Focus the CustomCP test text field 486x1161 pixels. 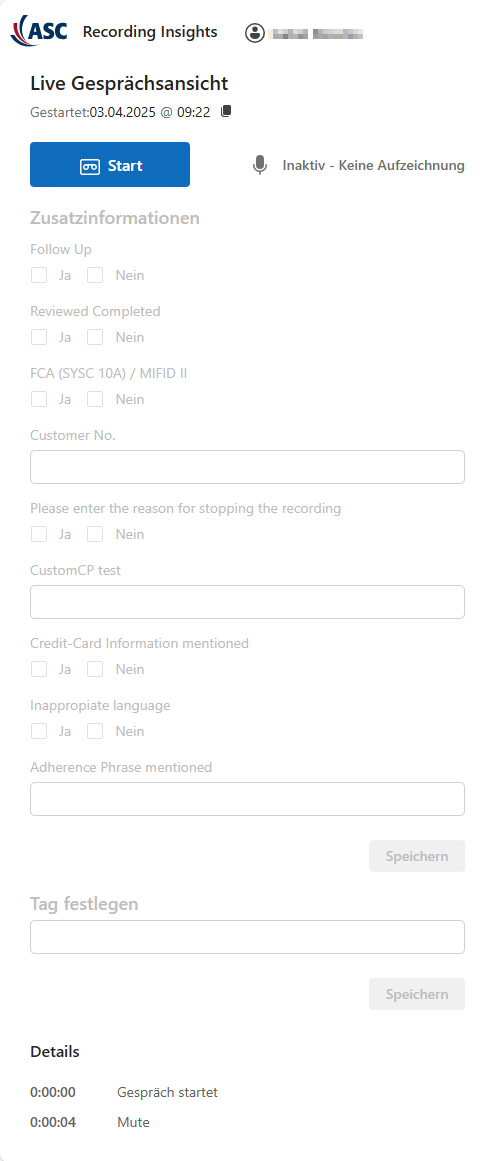247,602
